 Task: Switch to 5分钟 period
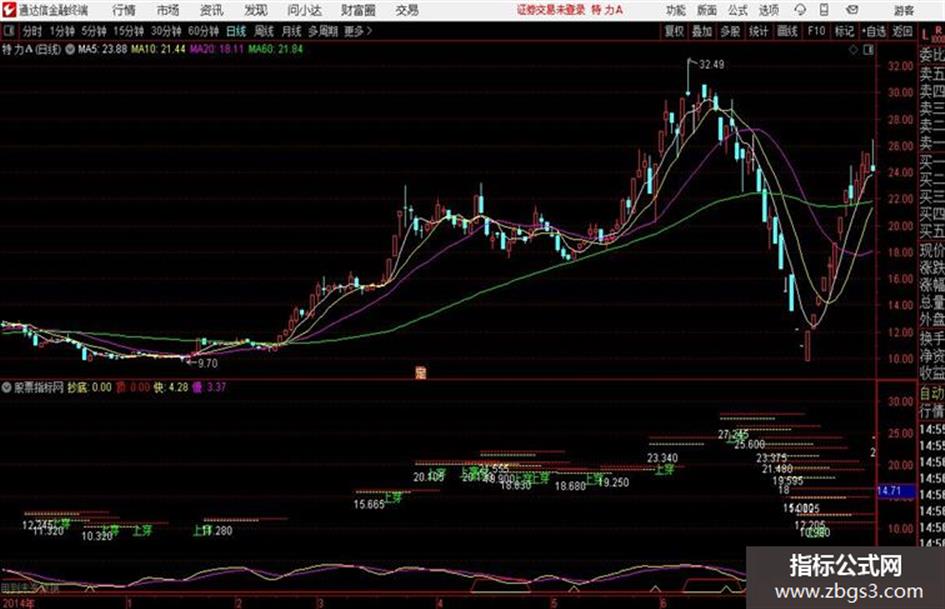tap(93, 31)
